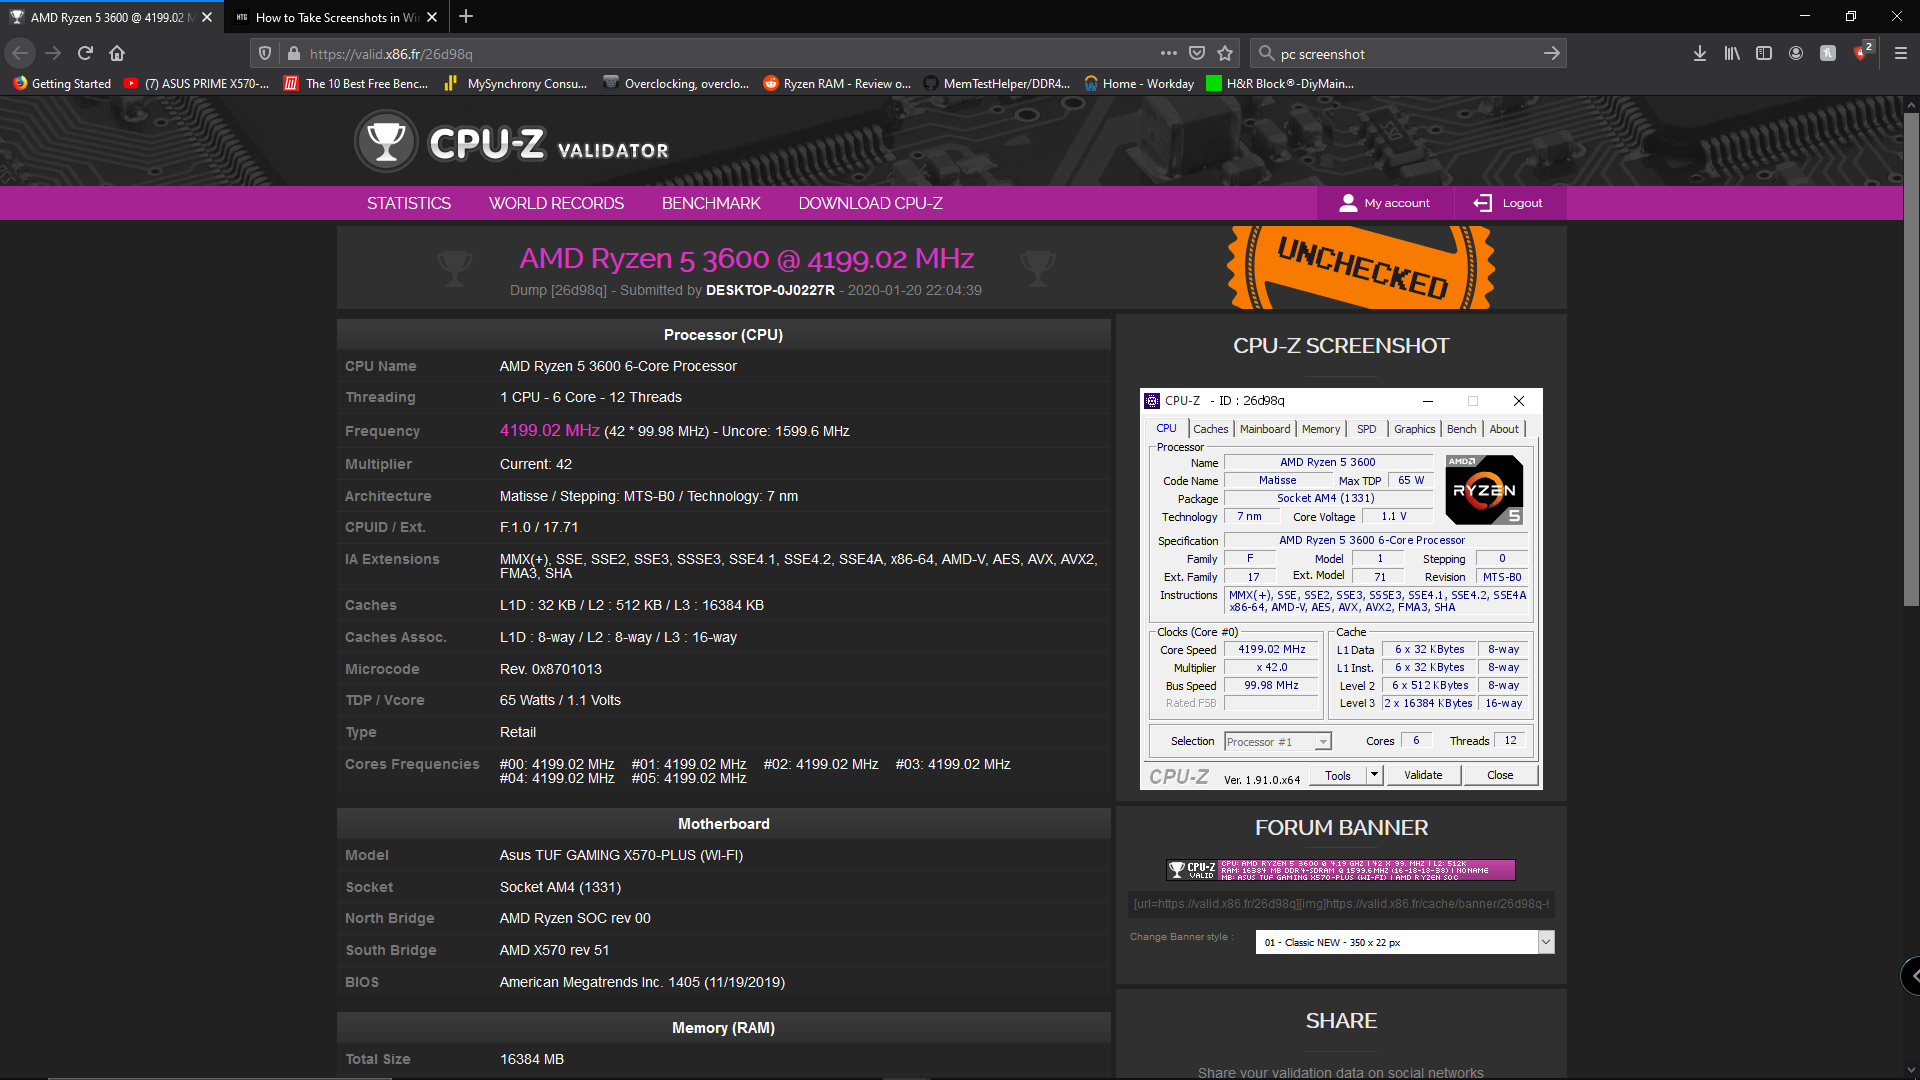Image resolution: width=1920 pixels, height=1080 pixels.
Task: Select the Graphics tab in CPU-Z
Action: tap(1414, 429)
